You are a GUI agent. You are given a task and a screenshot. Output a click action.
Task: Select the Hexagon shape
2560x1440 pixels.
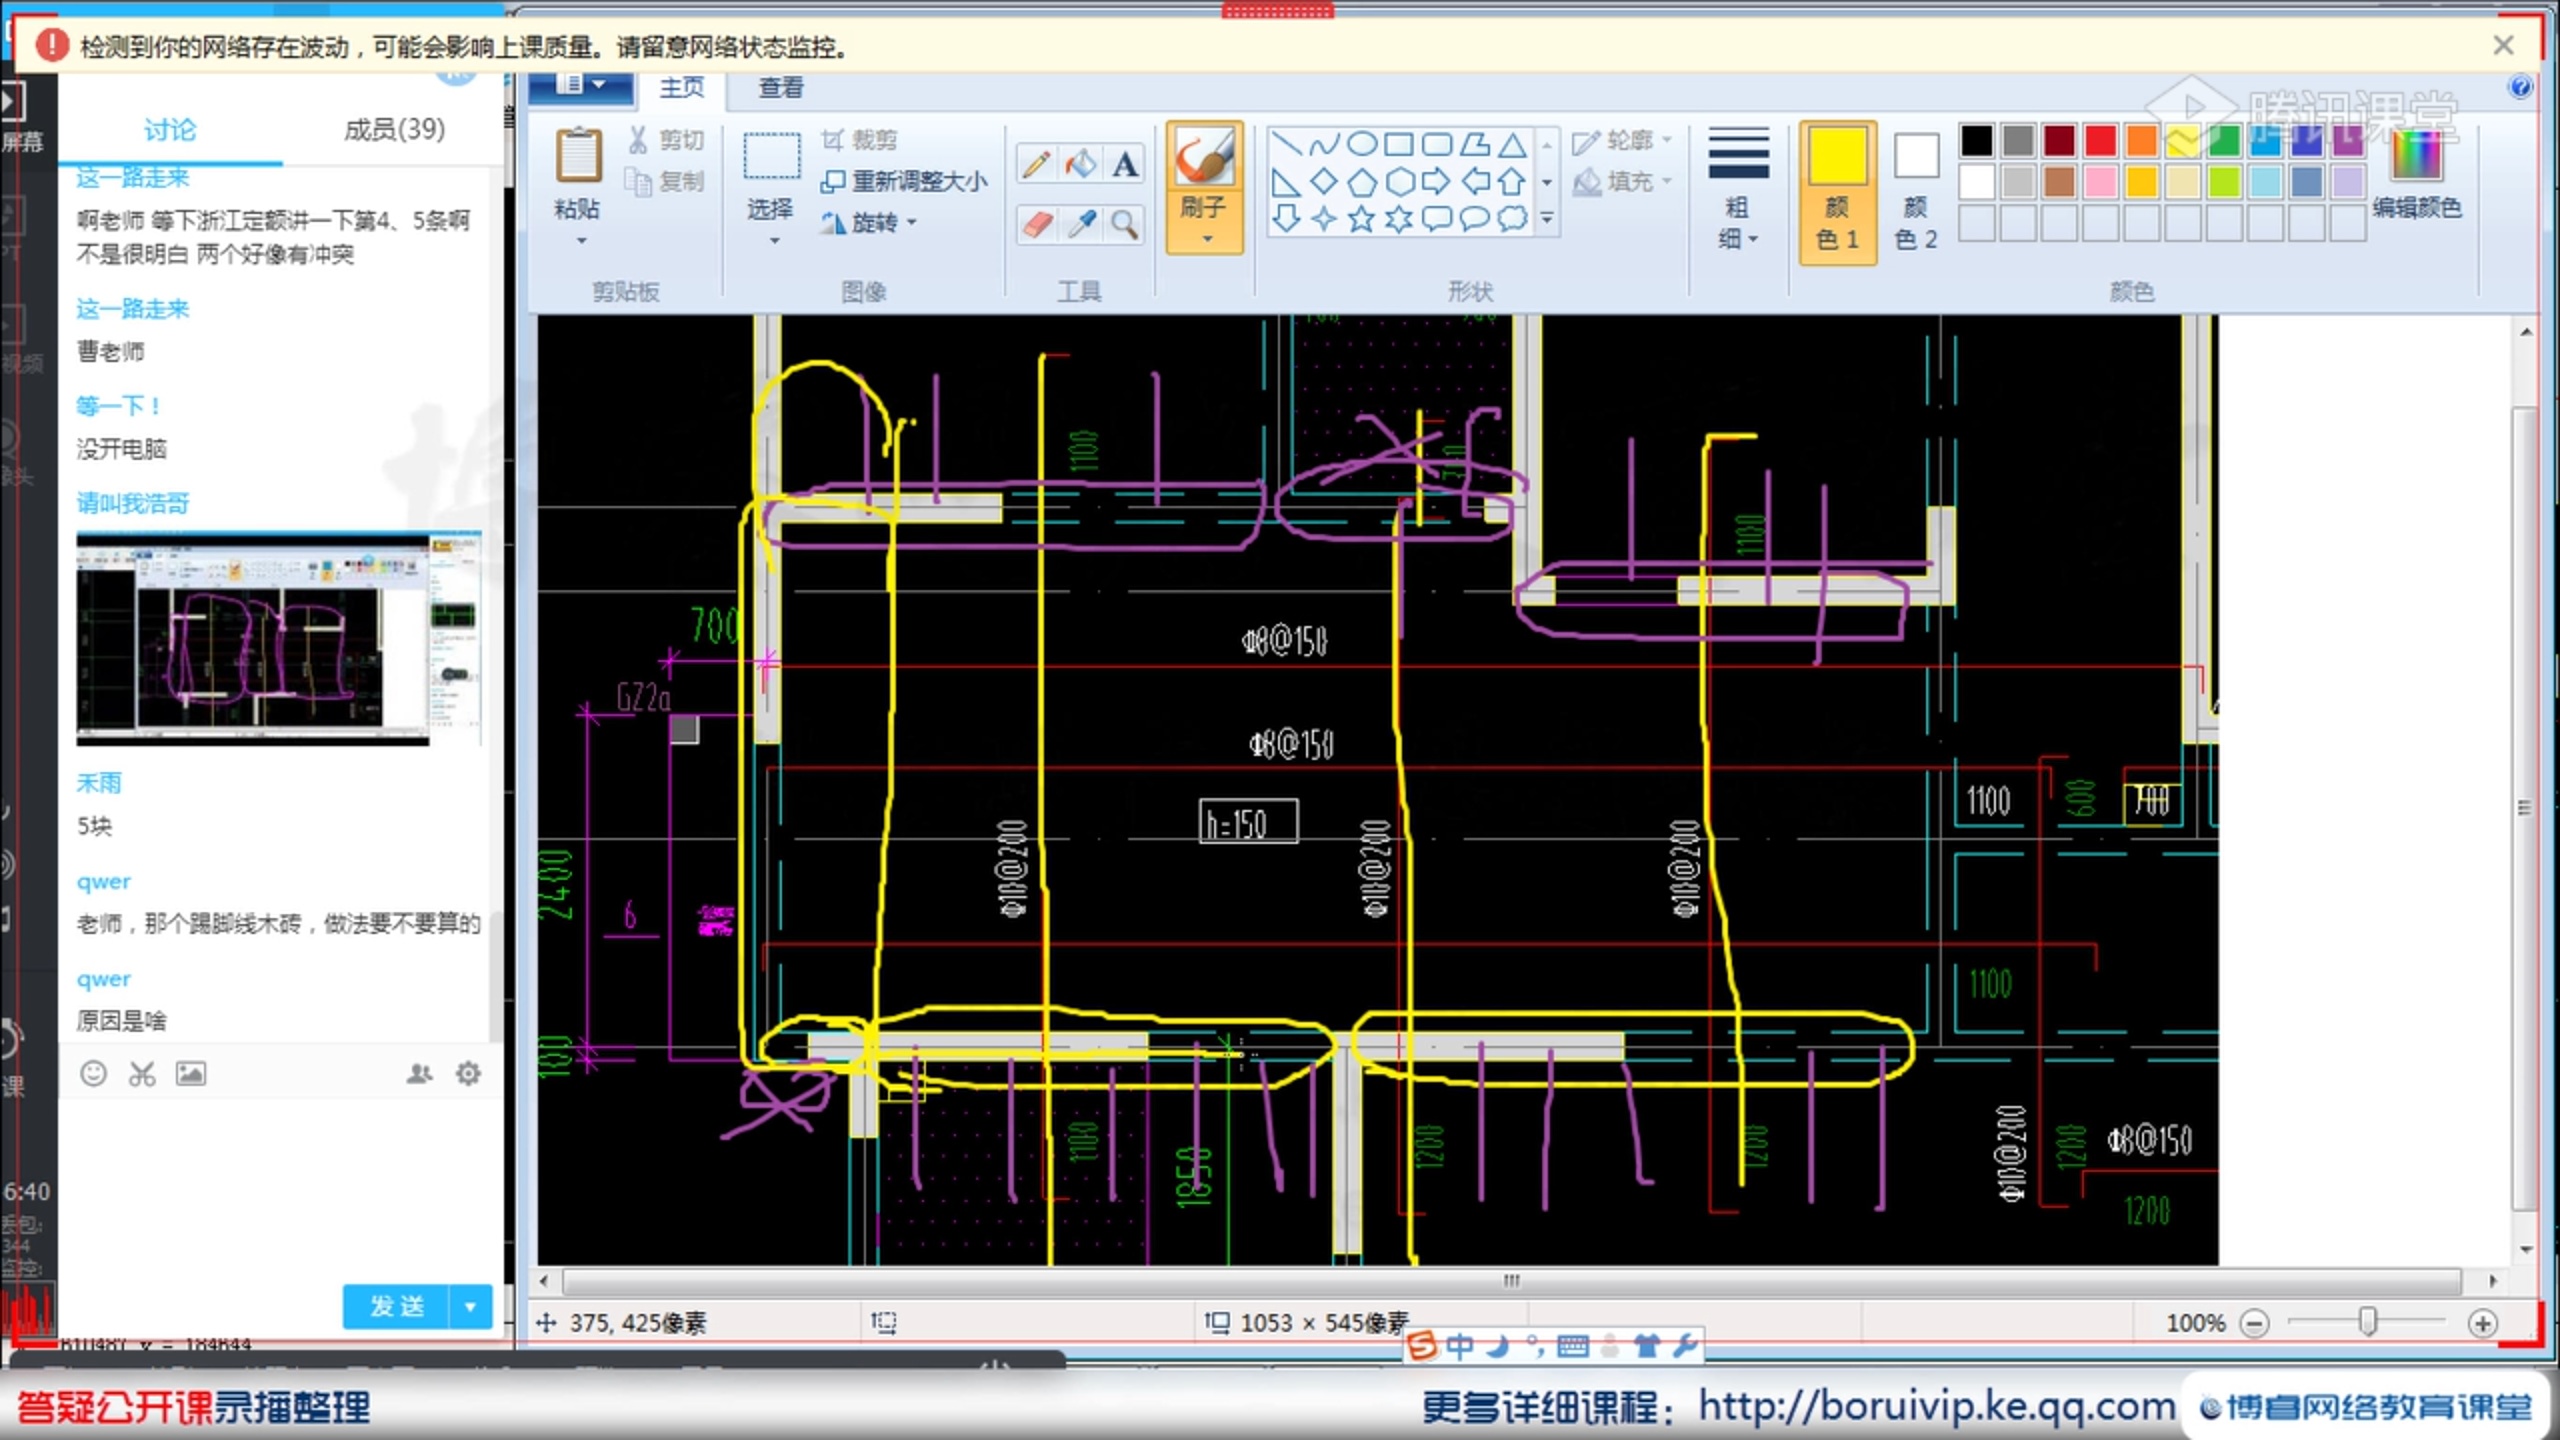coord(1399,182)
